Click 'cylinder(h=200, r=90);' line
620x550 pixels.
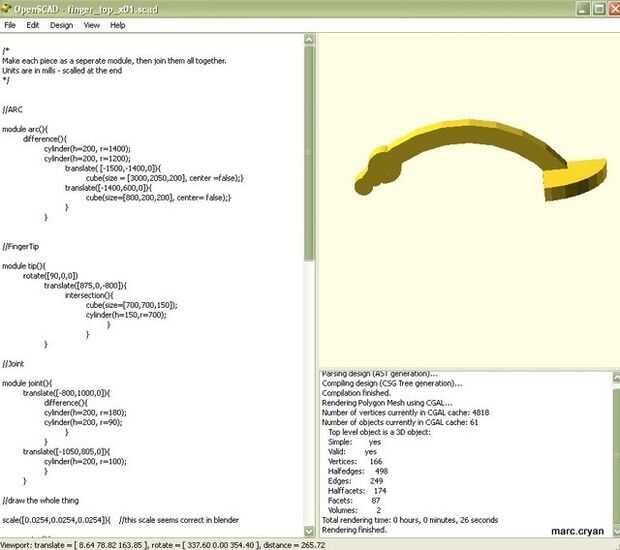83,423
